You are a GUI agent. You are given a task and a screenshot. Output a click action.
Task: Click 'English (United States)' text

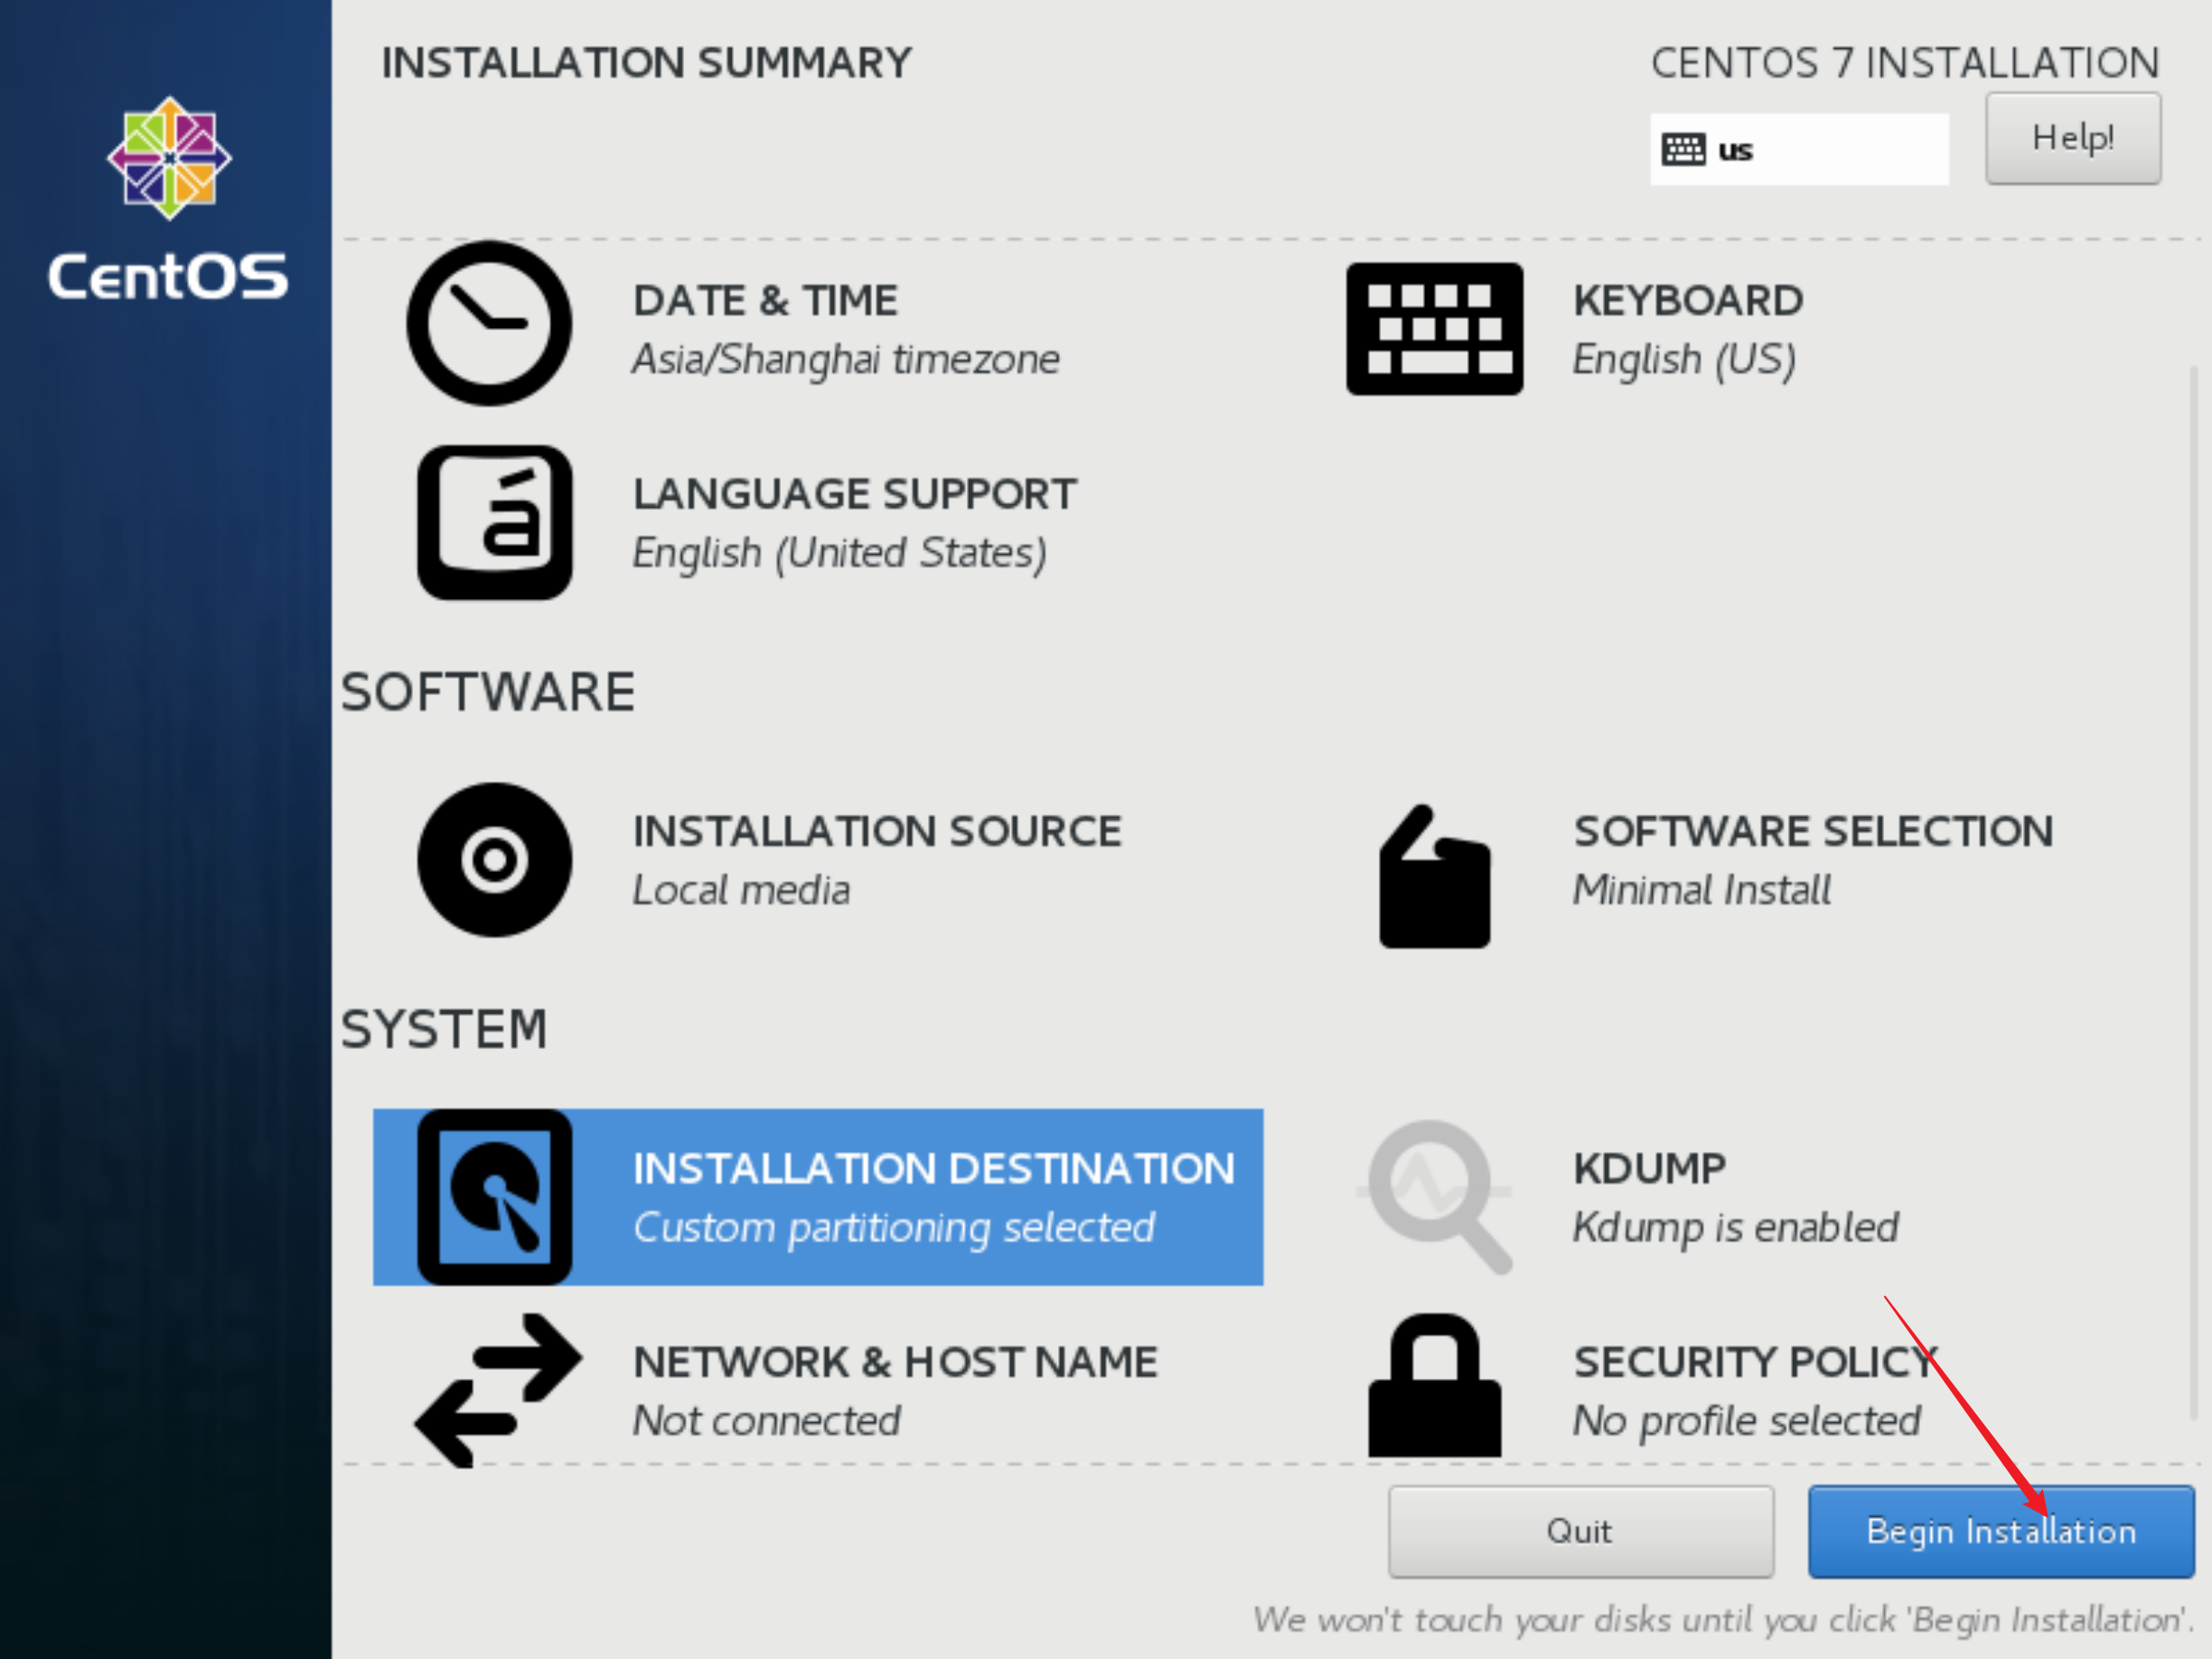(x=840, y=552)
